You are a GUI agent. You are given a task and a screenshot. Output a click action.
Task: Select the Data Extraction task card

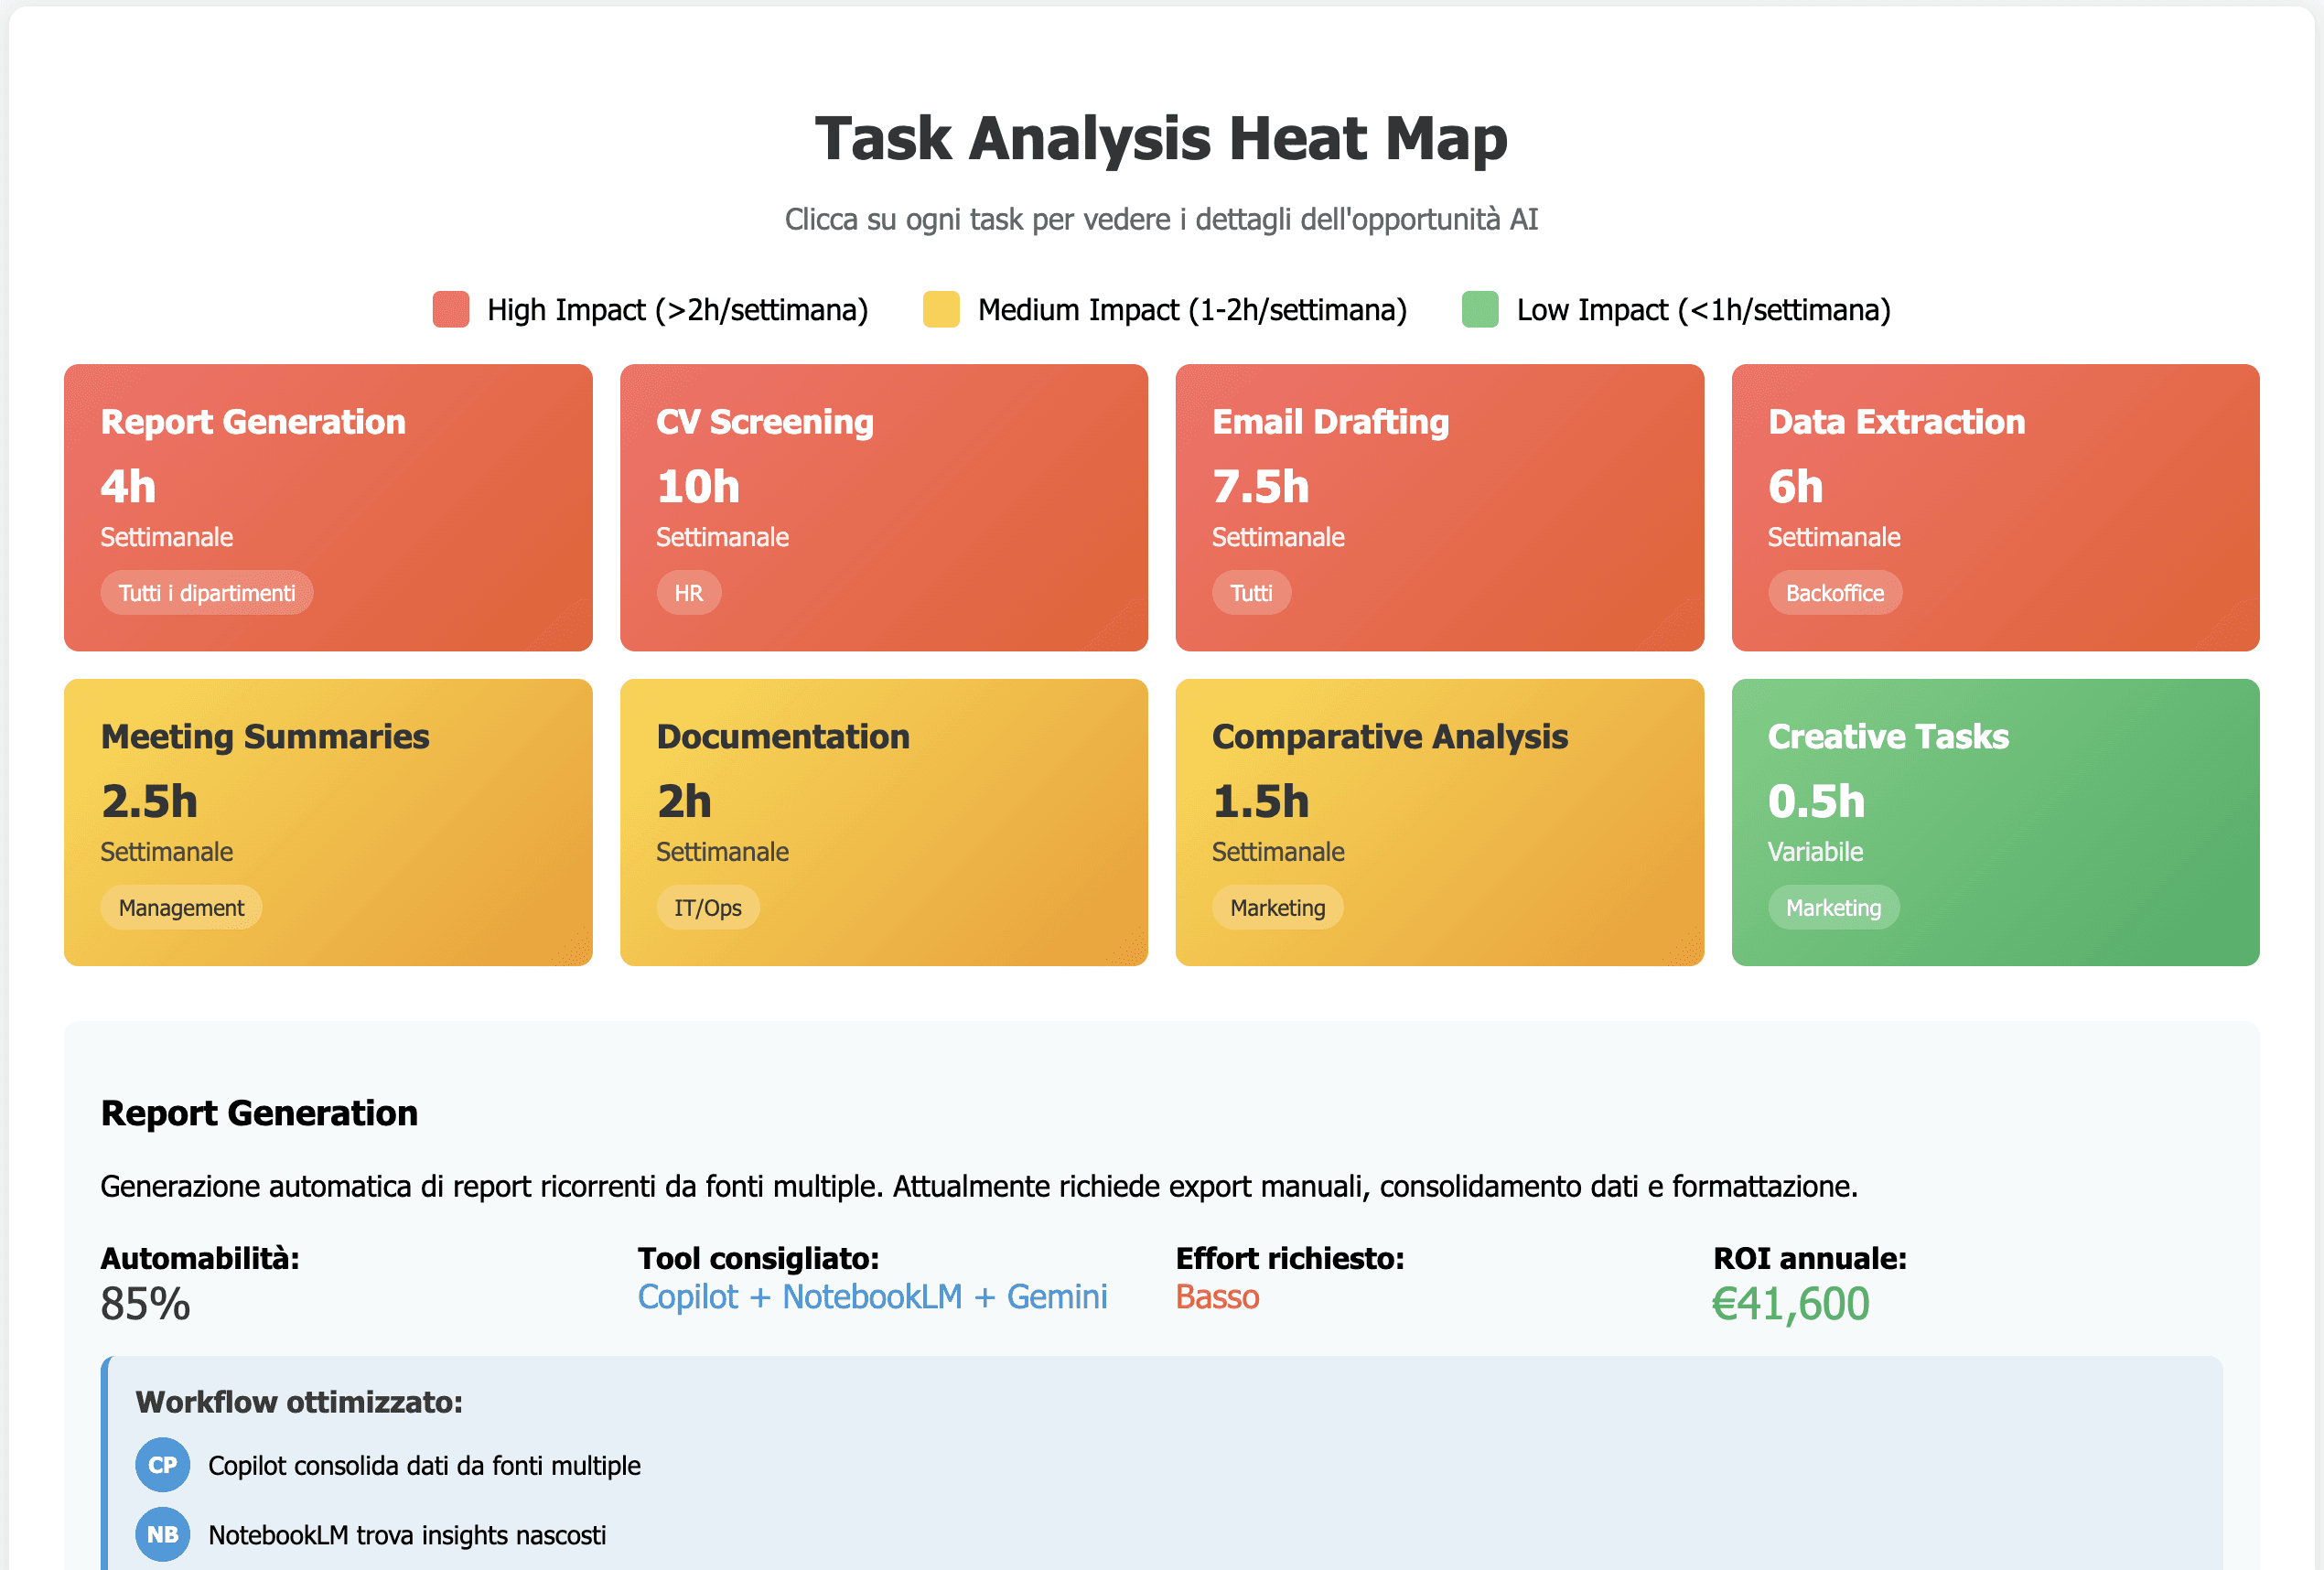(1995, 507)
